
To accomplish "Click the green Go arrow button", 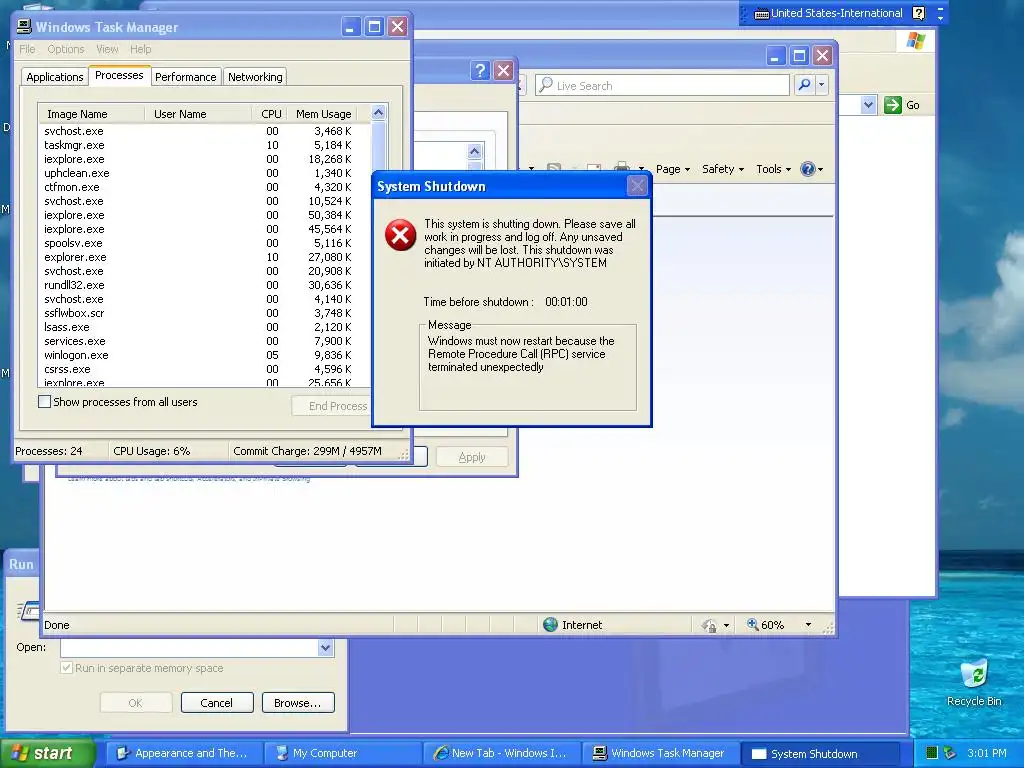I will point(893,104).
